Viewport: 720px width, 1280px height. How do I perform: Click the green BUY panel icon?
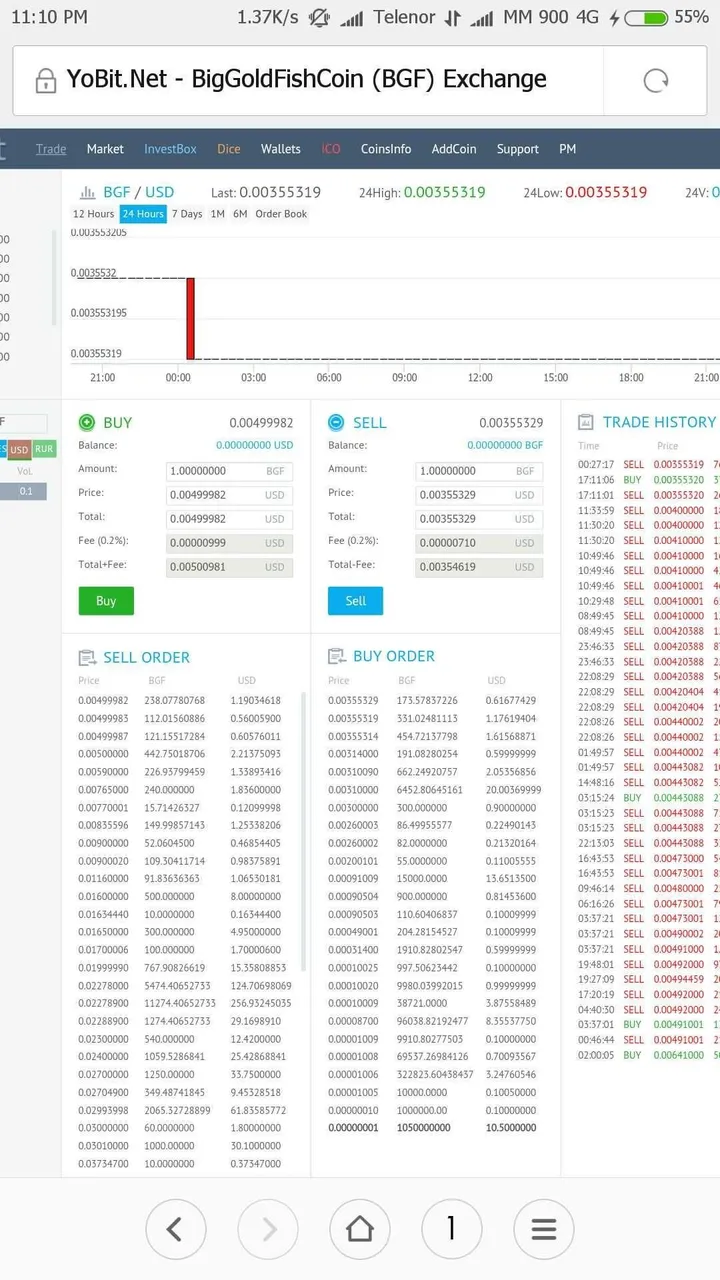click(x=87, y=423)
